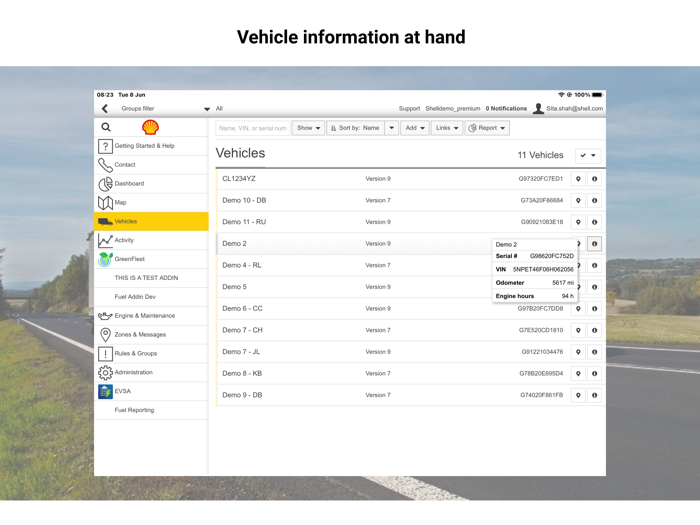700x525 pixels.
Task: Open the Activity section
Action: [x=151, y=240]
